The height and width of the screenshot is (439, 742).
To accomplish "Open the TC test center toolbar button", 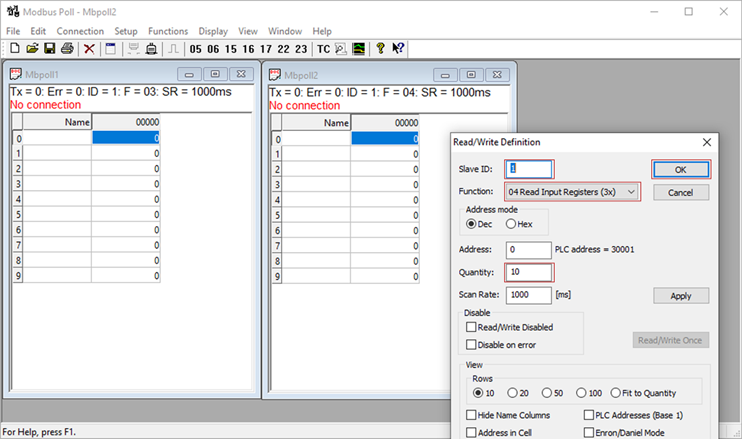I will pyautogui.click(x=324, y=49).
